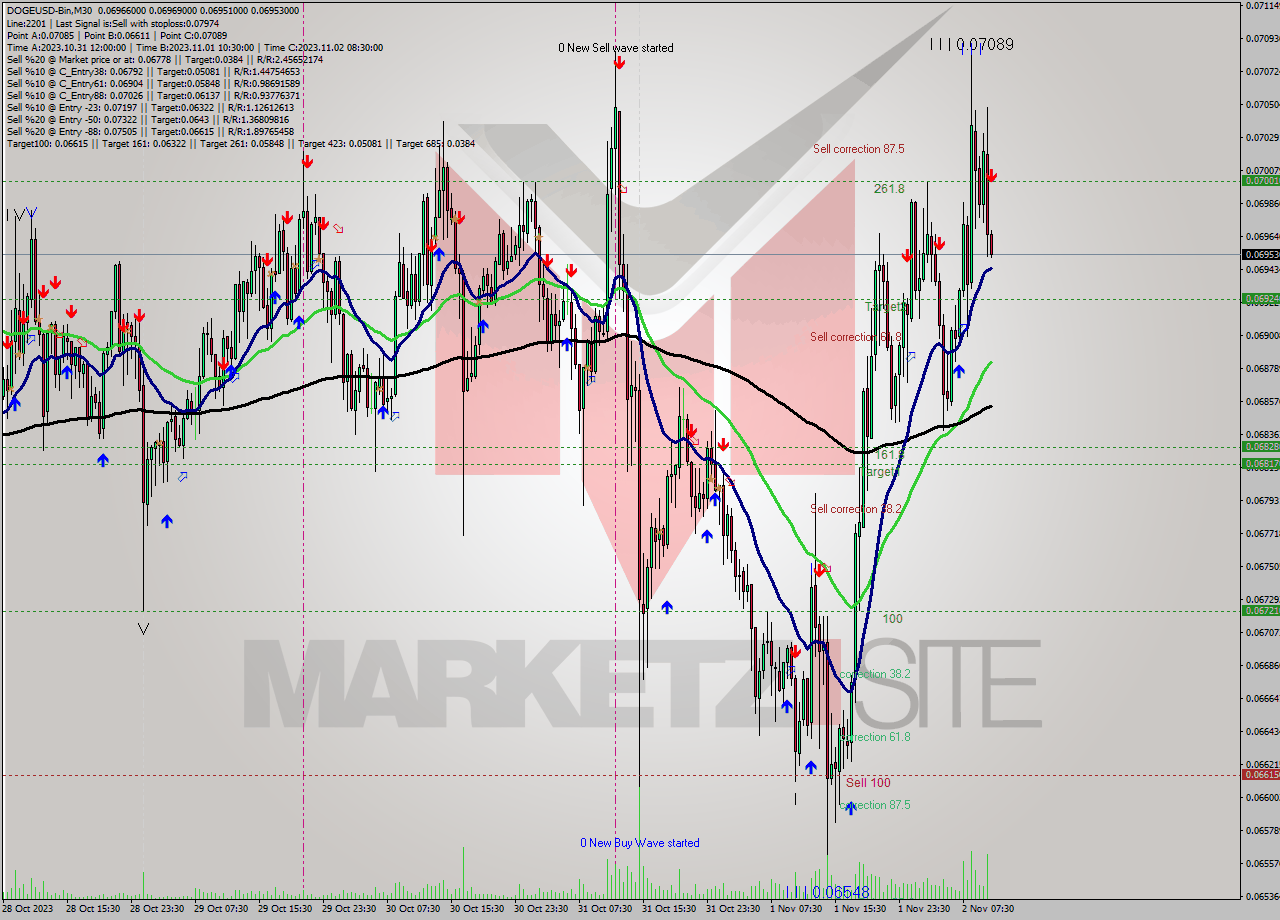The image size is (1280, 920).
Task: Click the black 0.06953 current price tag
Action: coord(1259,254)
